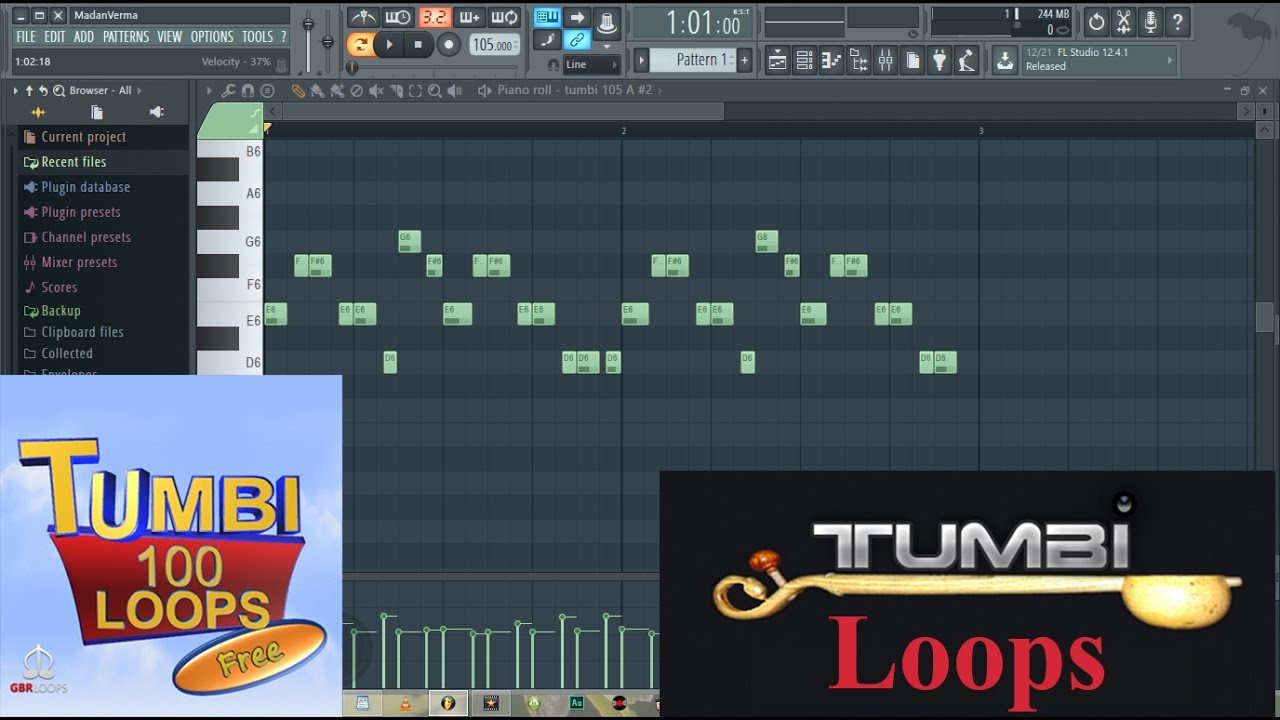The height and width of the screenshot is (720, 1280).
Task: Open the Pattern 1 selector
Action: tap(693, 60)
